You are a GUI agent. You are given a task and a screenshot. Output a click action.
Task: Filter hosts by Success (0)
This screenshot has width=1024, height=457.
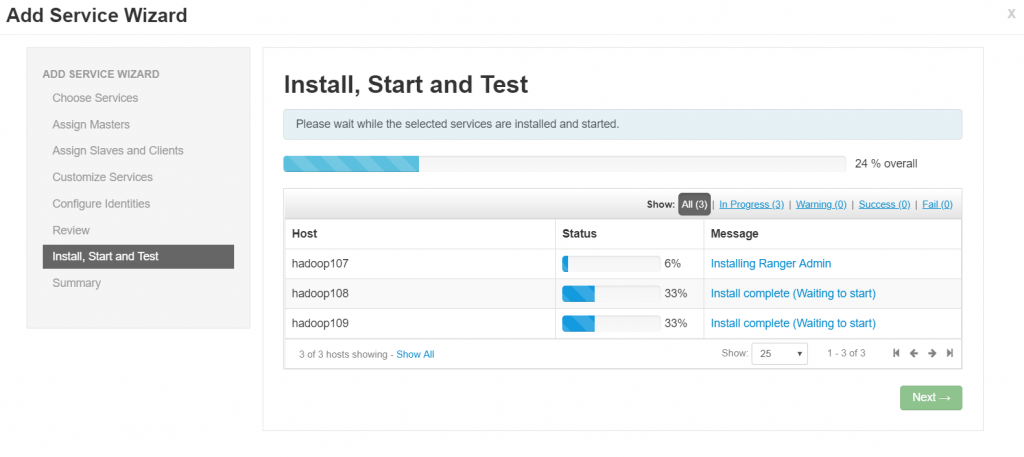coord(884,204)
